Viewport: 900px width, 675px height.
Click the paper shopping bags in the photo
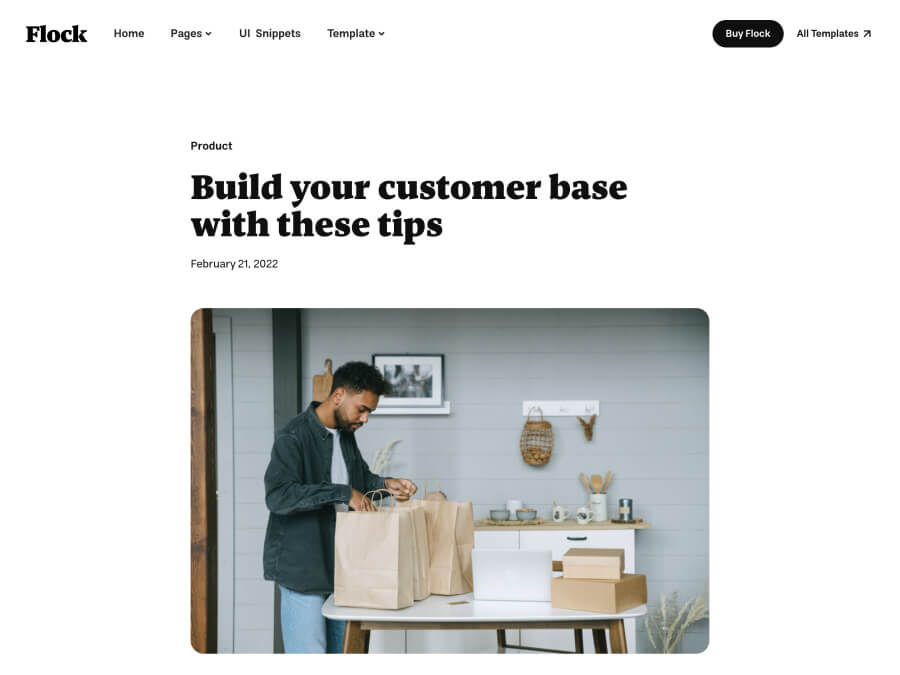click(x=404, y=551)
